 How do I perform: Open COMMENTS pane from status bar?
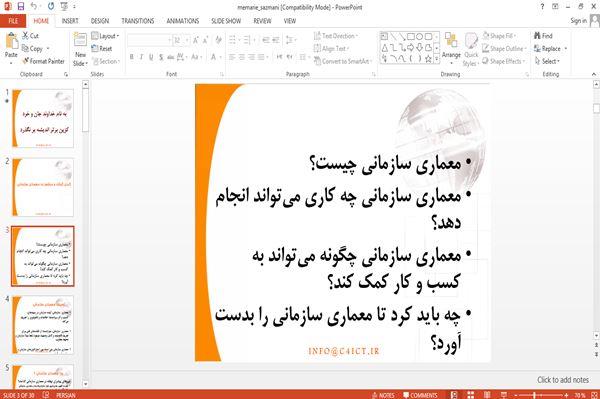[420, 395]
